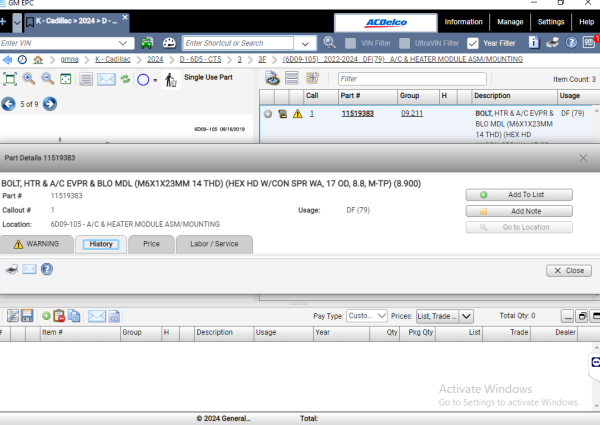Switch to the History tab
Image resolution: width=600 pixels, height=425 pixels.
101,244
